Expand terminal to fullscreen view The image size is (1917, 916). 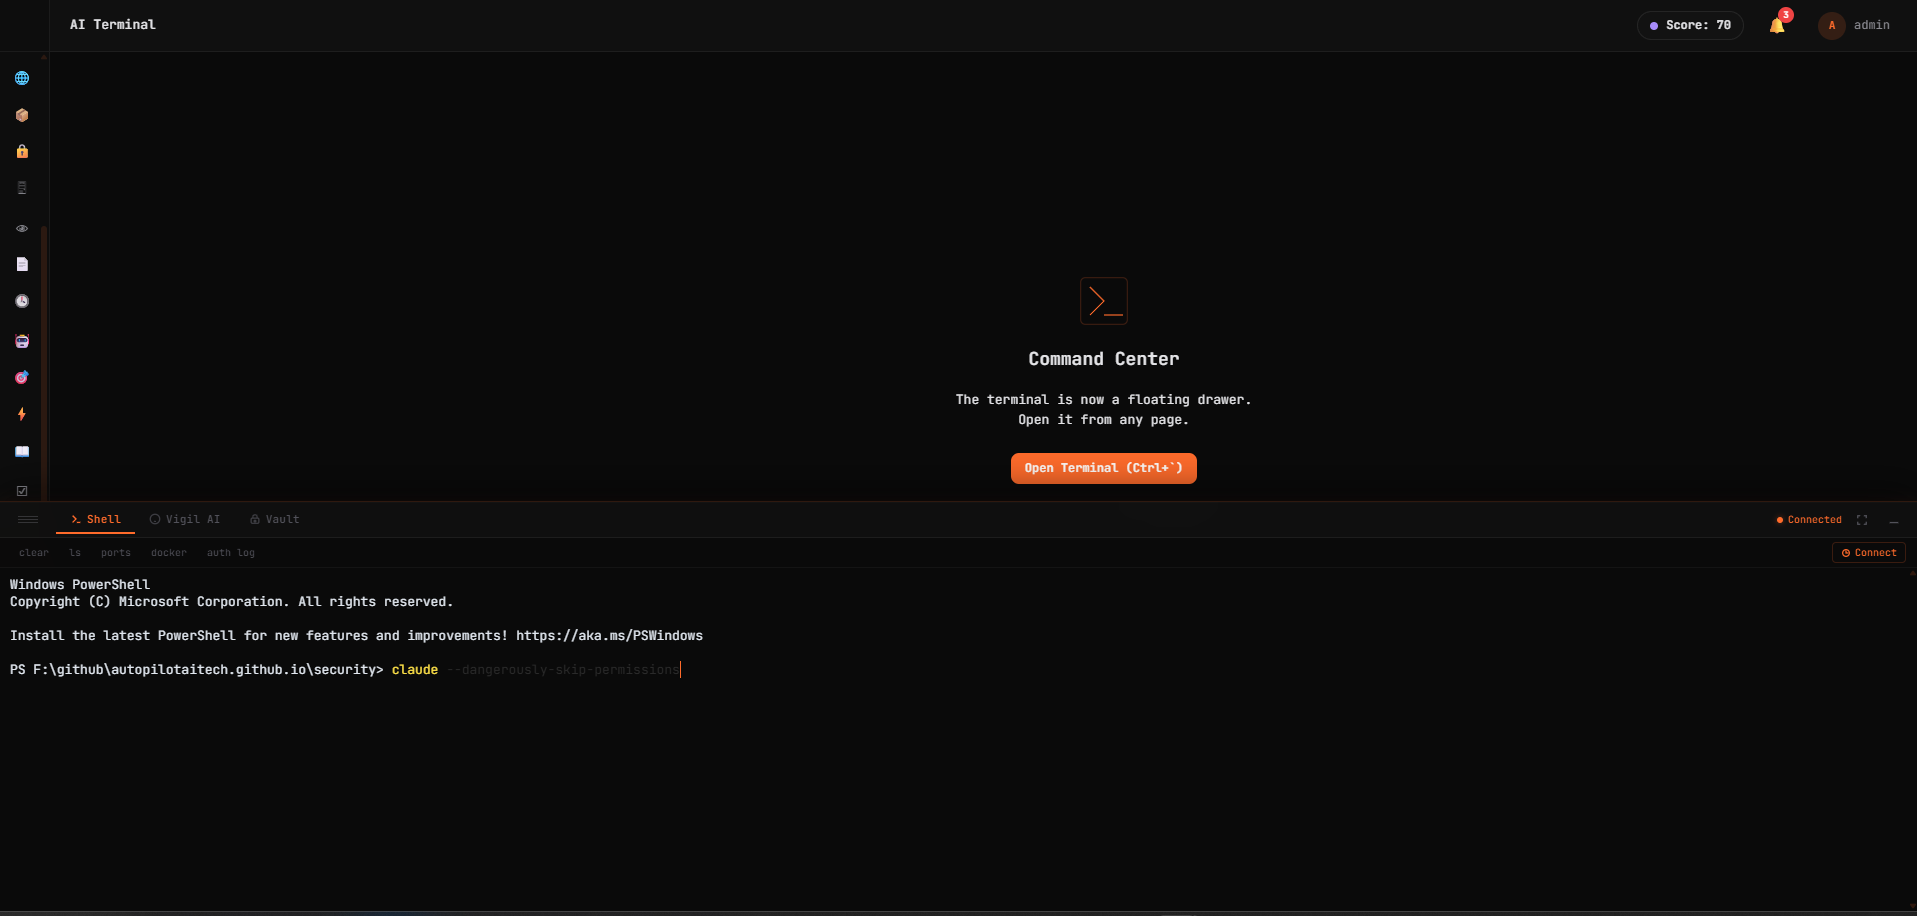click(x=1862, y=519)
